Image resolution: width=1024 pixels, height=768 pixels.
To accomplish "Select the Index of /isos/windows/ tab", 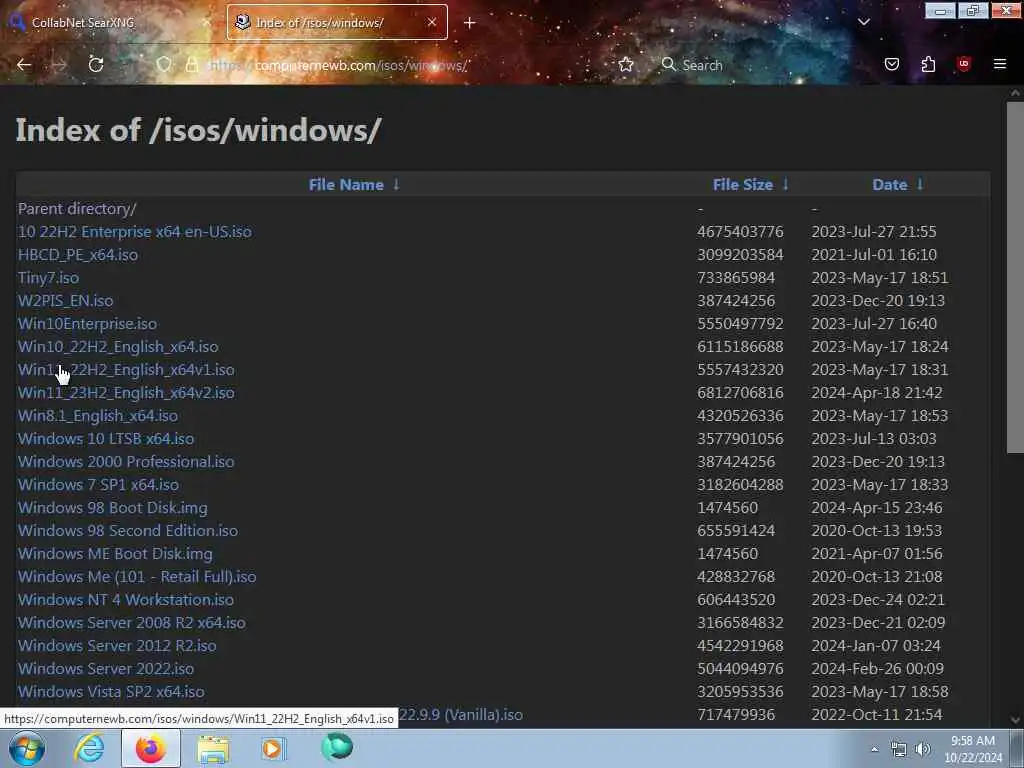I will [x=337, y=22].
